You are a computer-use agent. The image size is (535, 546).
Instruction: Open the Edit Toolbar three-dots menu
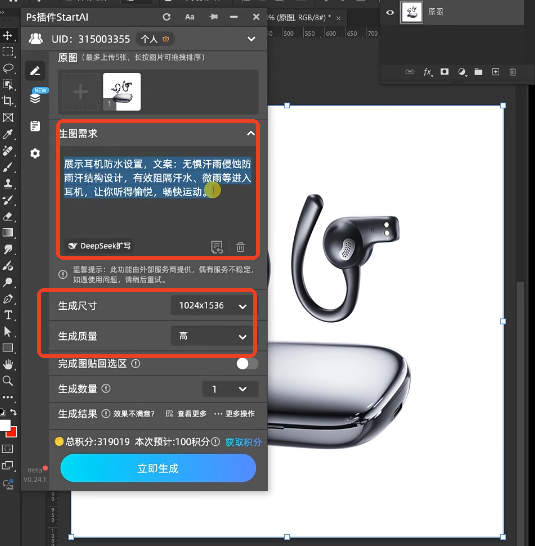[x=8, y=397]
